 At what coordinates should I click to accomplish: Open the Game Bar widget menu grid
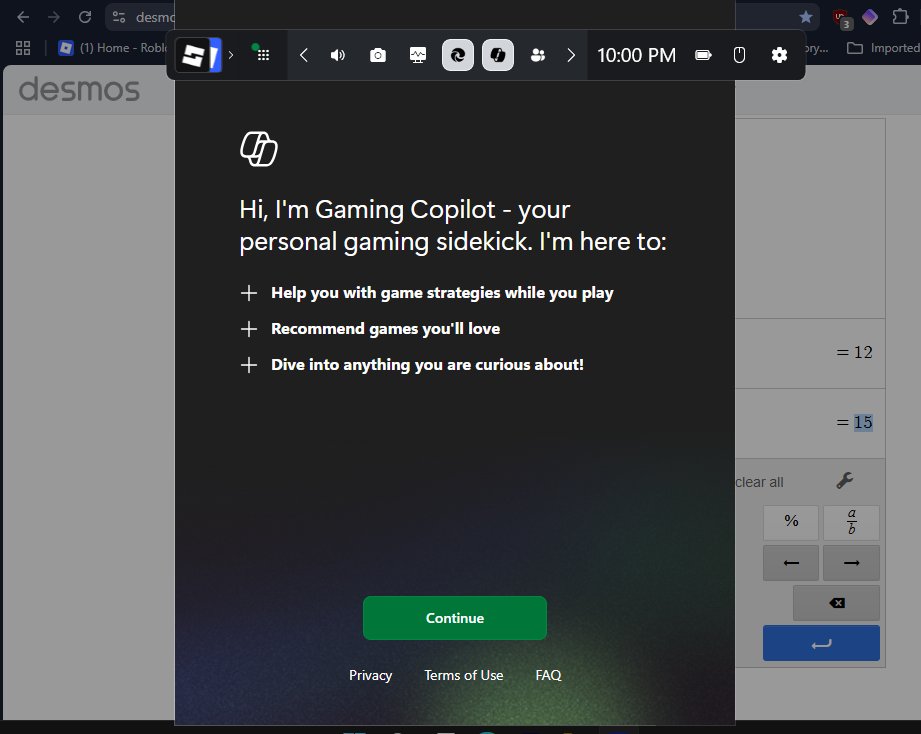coord(261,54)
